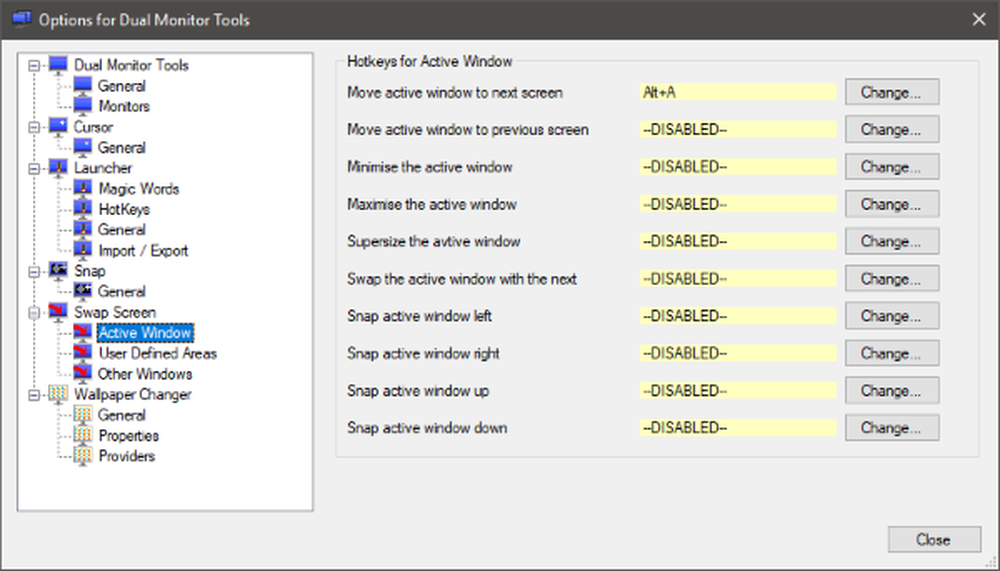Collapse the Wallpaper Changer tree branch

coord(35,394)
